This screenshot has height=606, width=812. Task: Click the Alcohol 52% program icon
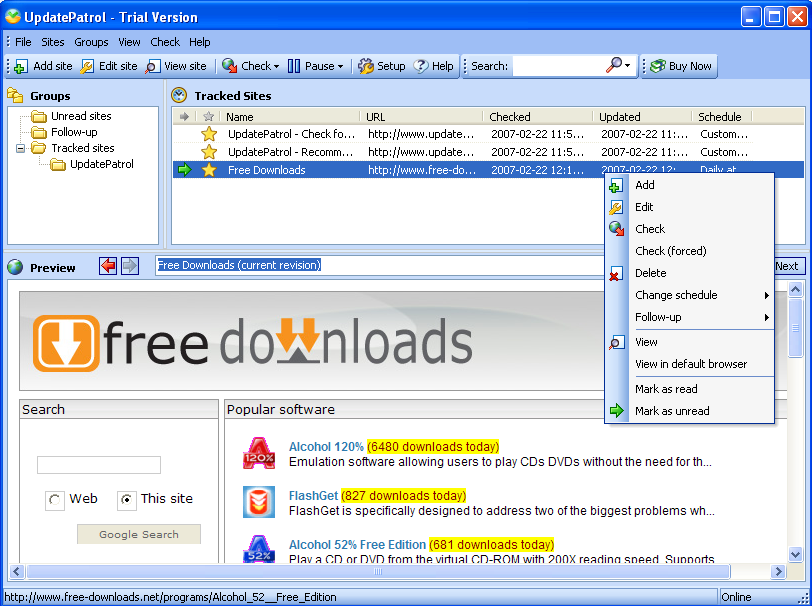click(x=259, y=549)
